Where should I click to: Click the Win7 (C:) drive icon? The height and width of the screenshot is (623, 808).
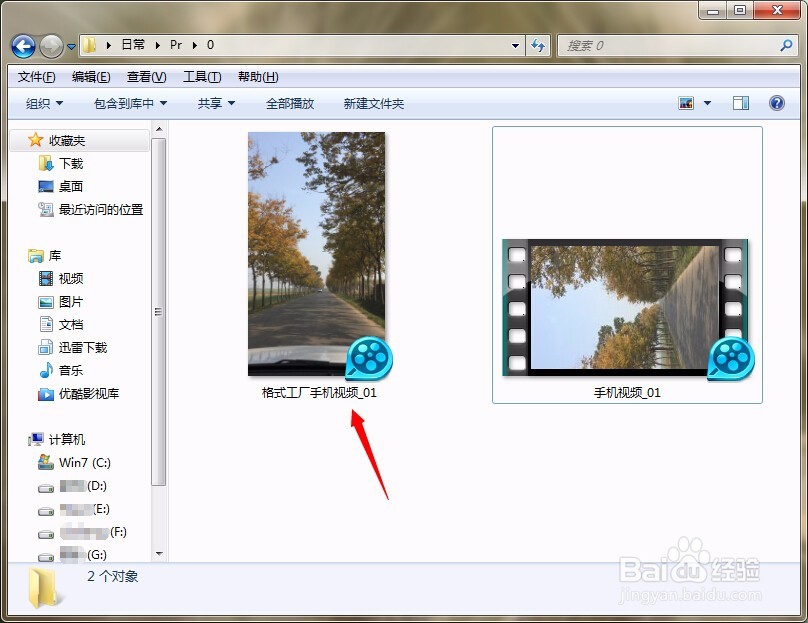click(46, 462)
